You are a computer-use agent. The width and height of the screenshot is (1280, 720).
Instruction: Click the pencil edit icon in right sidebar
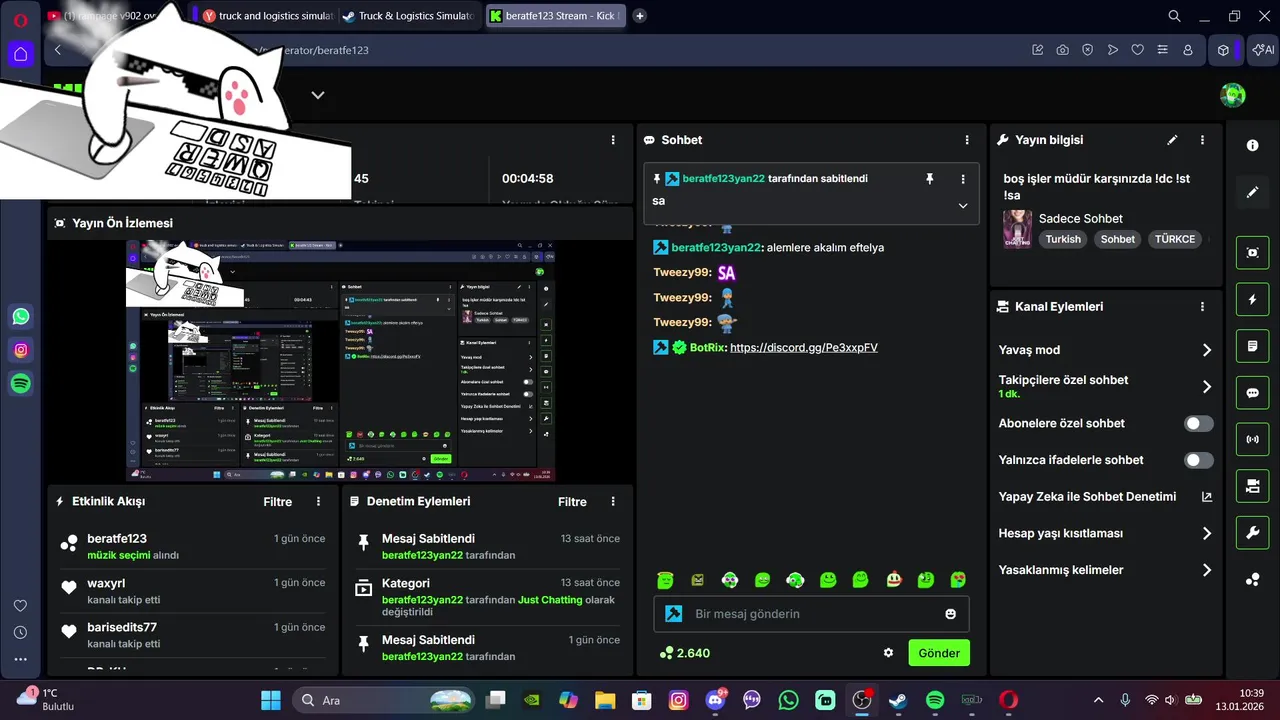point(1252,192)
